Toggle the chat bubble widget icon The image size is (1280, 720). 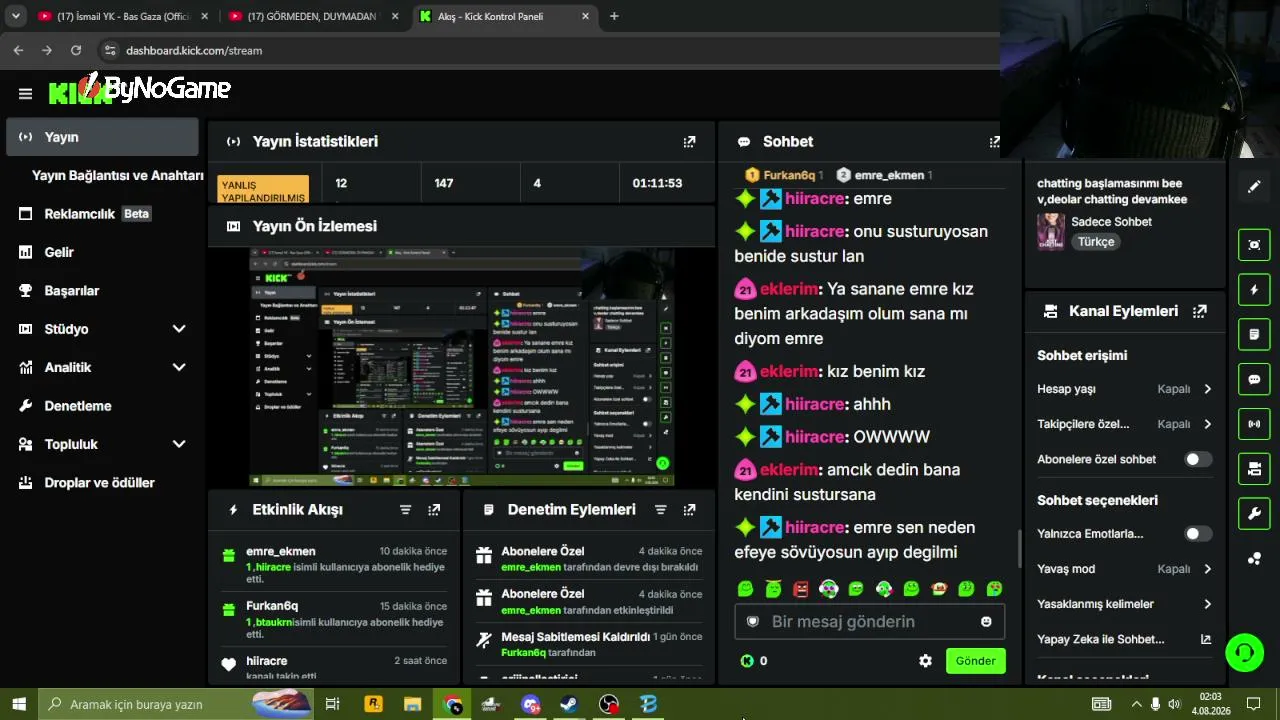click(1254, 380)
